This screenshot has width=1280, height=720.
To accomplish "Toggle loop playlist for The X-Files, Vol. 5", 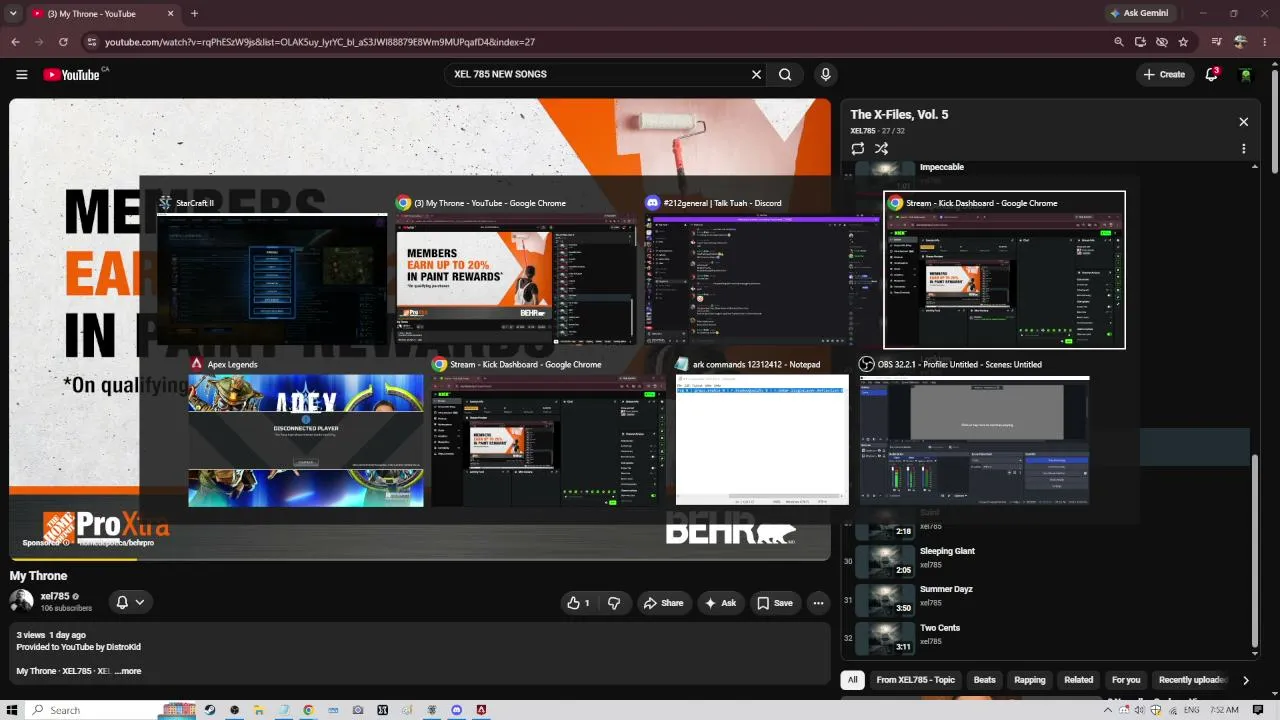I will click(858, 148).
